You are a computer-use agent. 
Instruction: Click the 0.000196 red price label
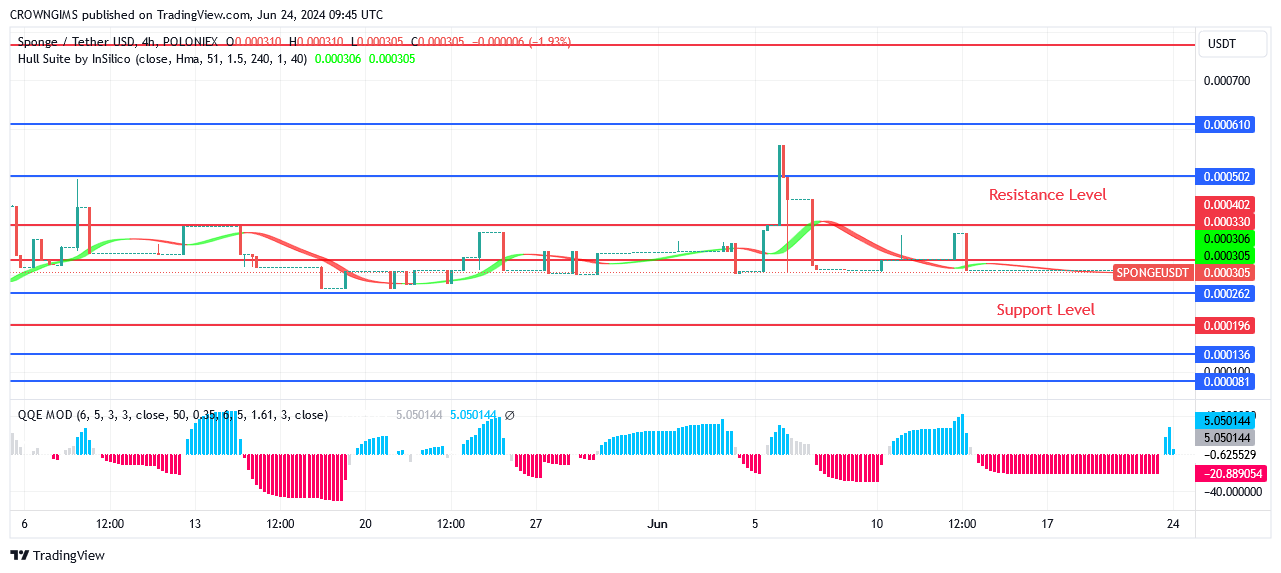tap(1225, 326)
